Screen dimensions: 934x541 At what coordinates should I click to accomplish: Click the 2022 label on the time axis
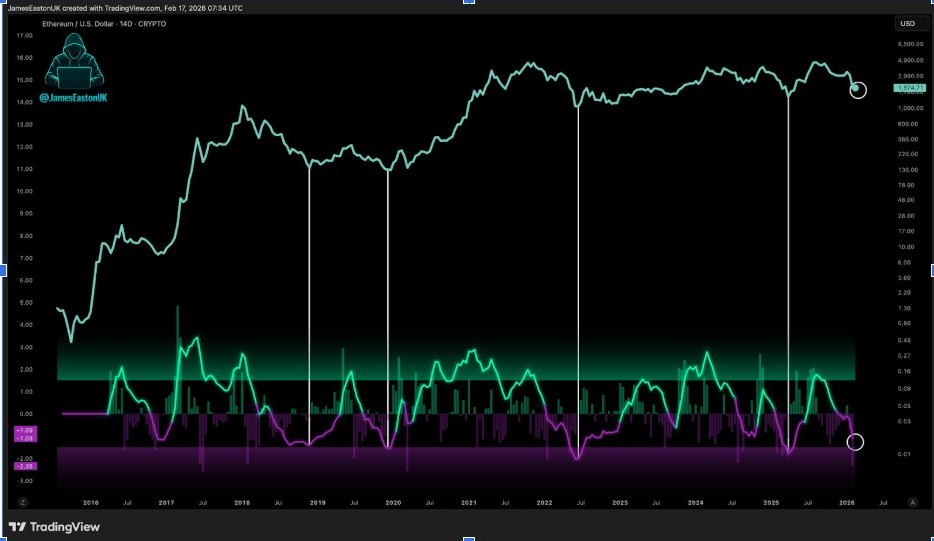click(x=544, y=502)
